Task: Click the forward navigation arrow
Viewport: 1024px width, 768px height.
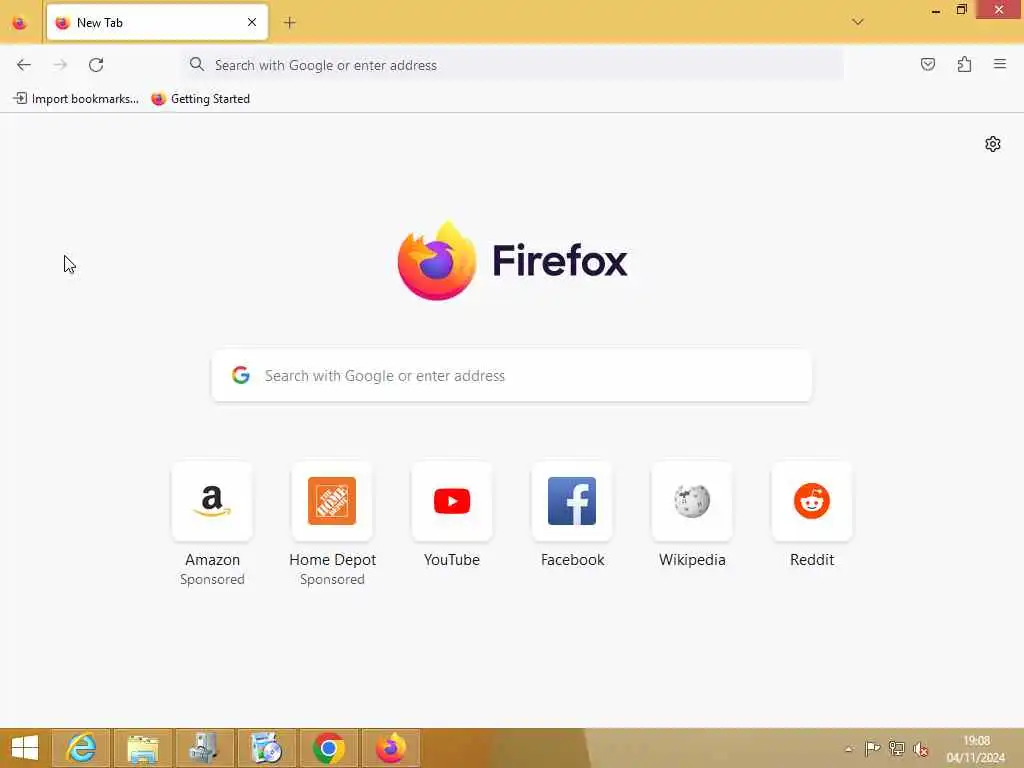Action: click(x=60, y=65)
